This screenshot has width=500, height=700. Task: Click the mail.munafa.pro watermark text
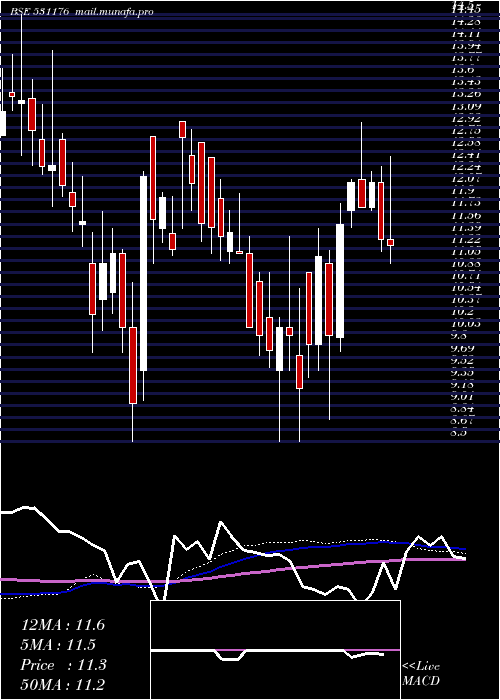coord(114,12)
